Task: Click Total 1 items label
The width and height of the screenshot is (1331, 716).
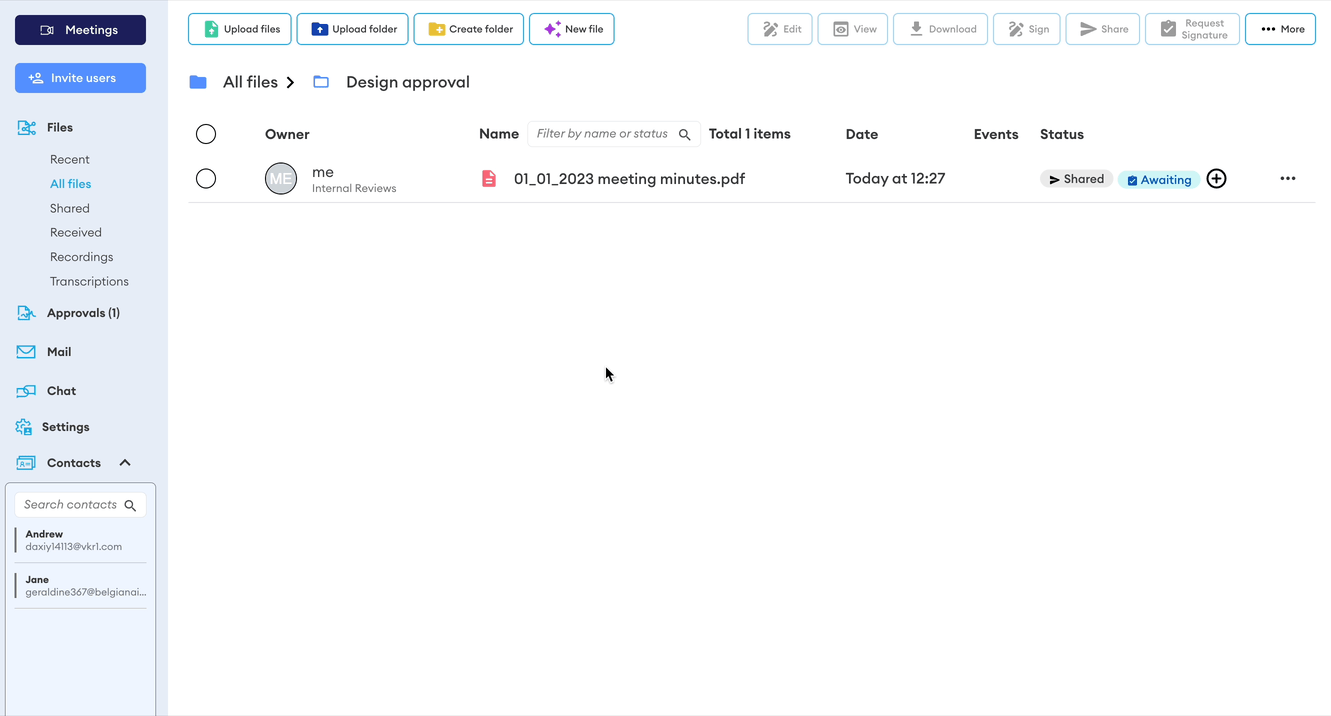Action: pos(750,134)
